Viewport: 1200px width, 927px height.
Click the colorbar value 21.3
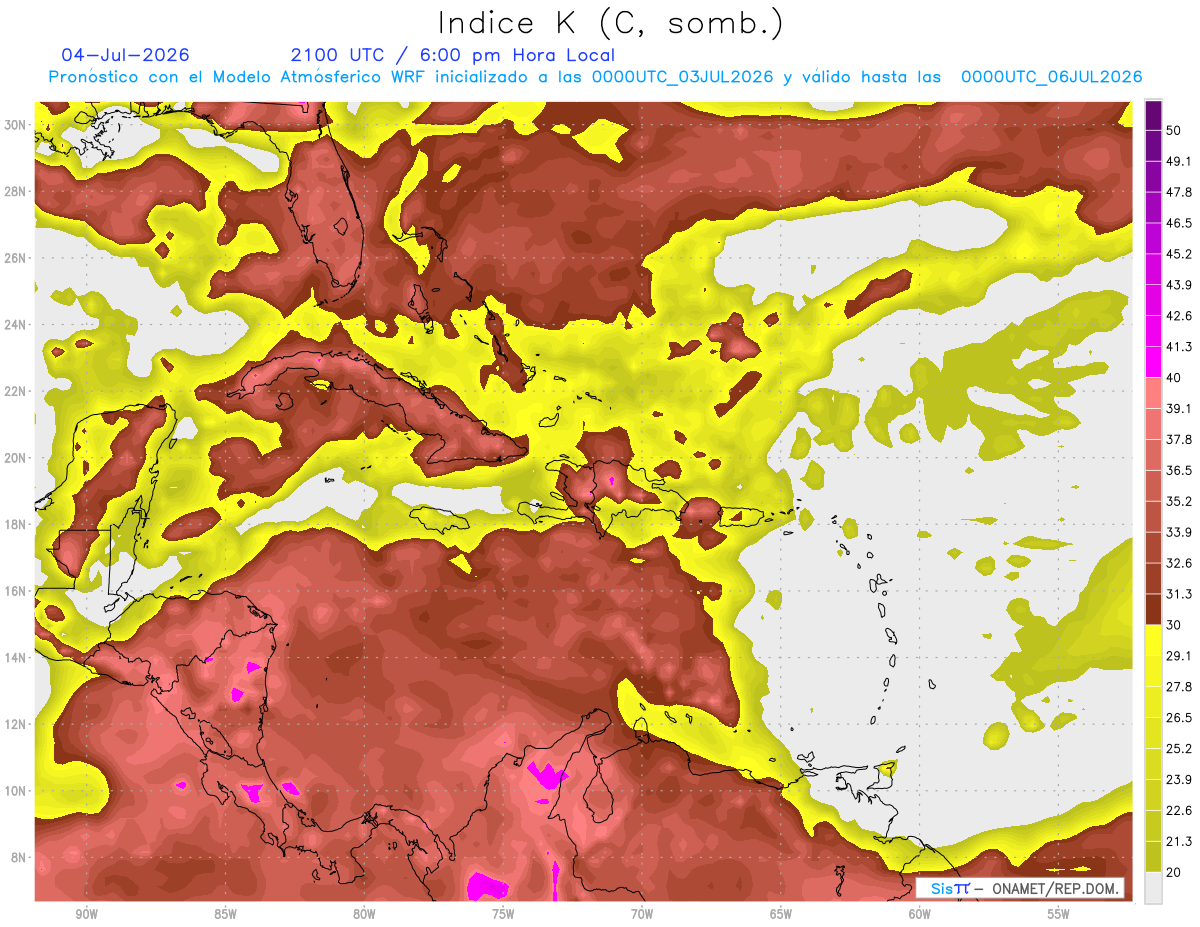pos(1179,841)
